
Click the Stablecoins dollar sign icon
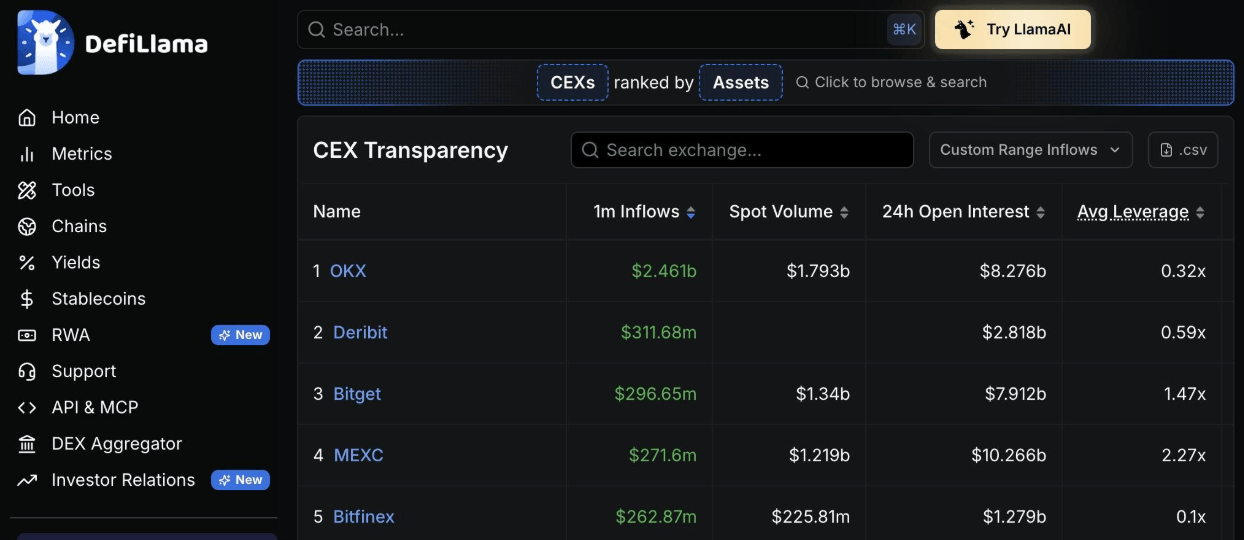[x=28, y=299]
